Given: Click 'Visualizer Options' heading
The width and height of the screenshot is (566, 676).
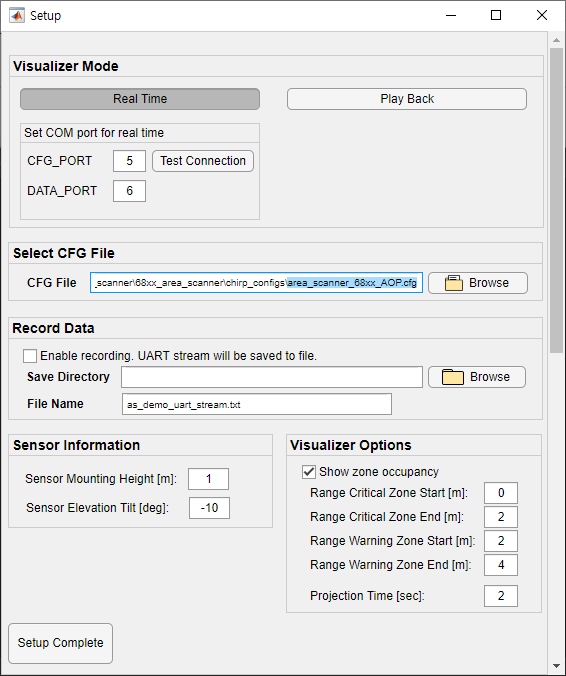Looking at the screenshot, I should [x=350, y=445].
